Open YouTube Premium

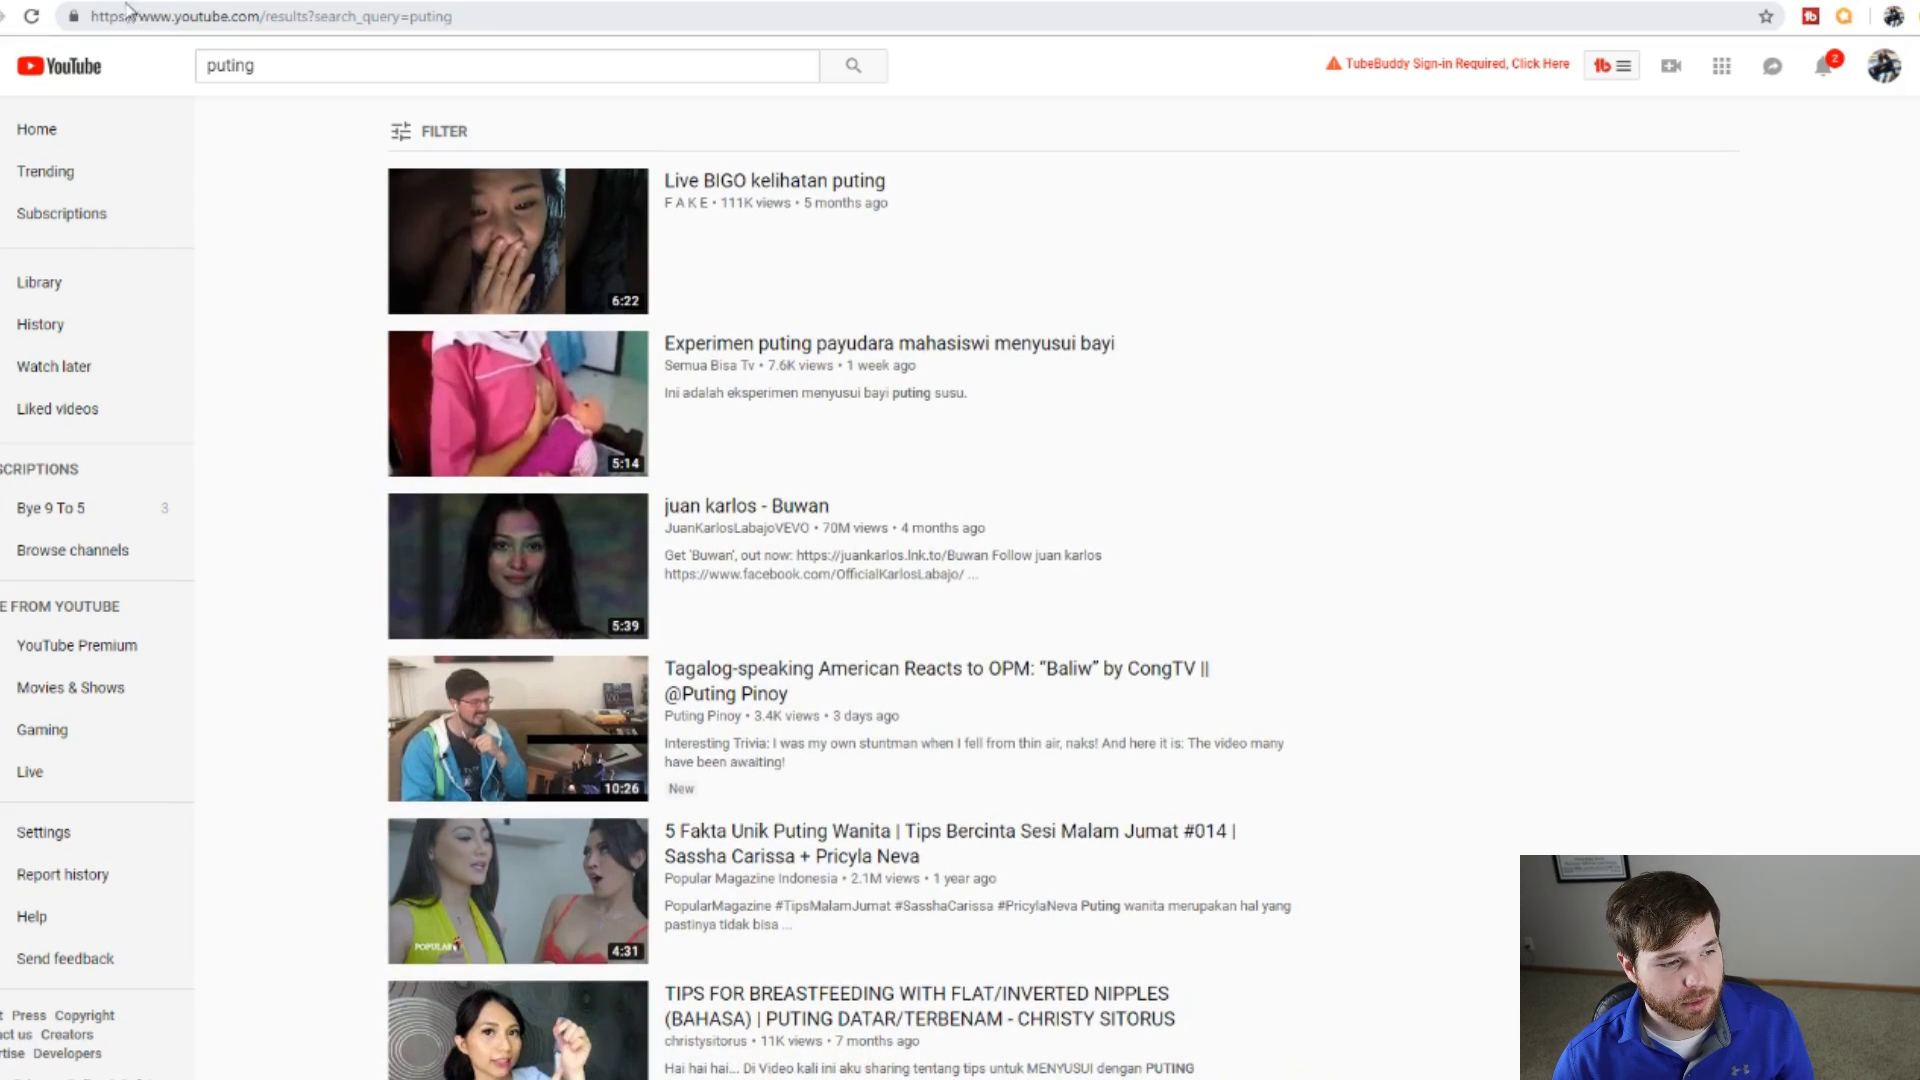pos(77,645)
